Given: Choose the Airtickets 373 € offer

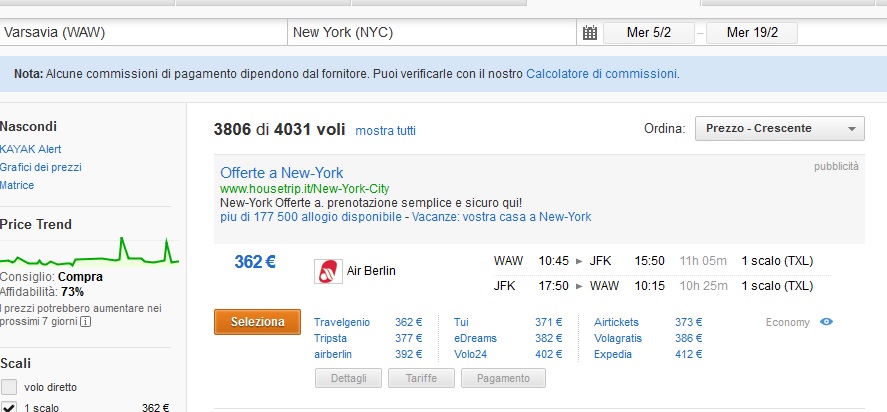Looking at the screenshot, I should pos(648,322).
